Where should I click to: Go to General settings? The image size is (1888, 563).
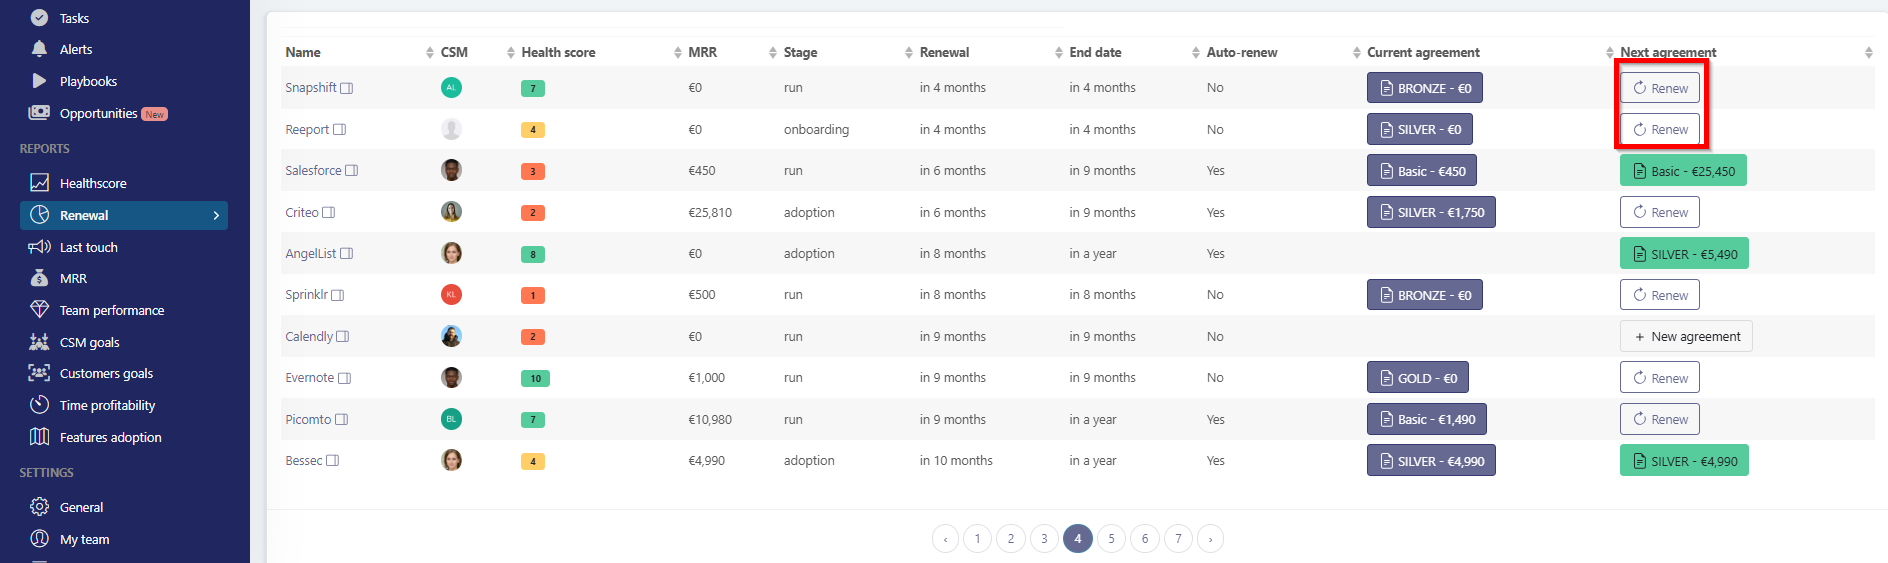coord(81,507)
